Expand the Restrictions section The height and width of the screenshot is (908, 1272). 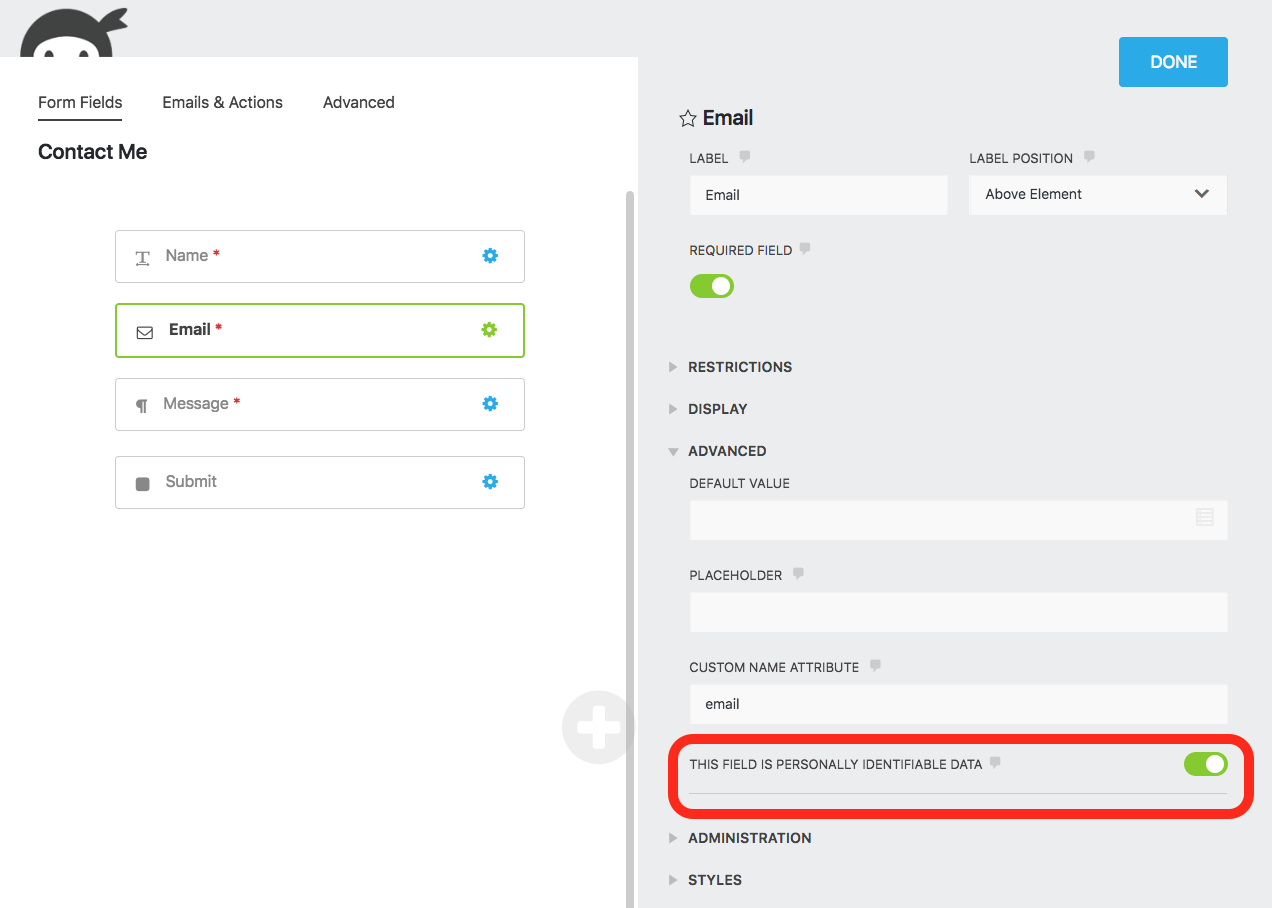click(x=739, y=367)
